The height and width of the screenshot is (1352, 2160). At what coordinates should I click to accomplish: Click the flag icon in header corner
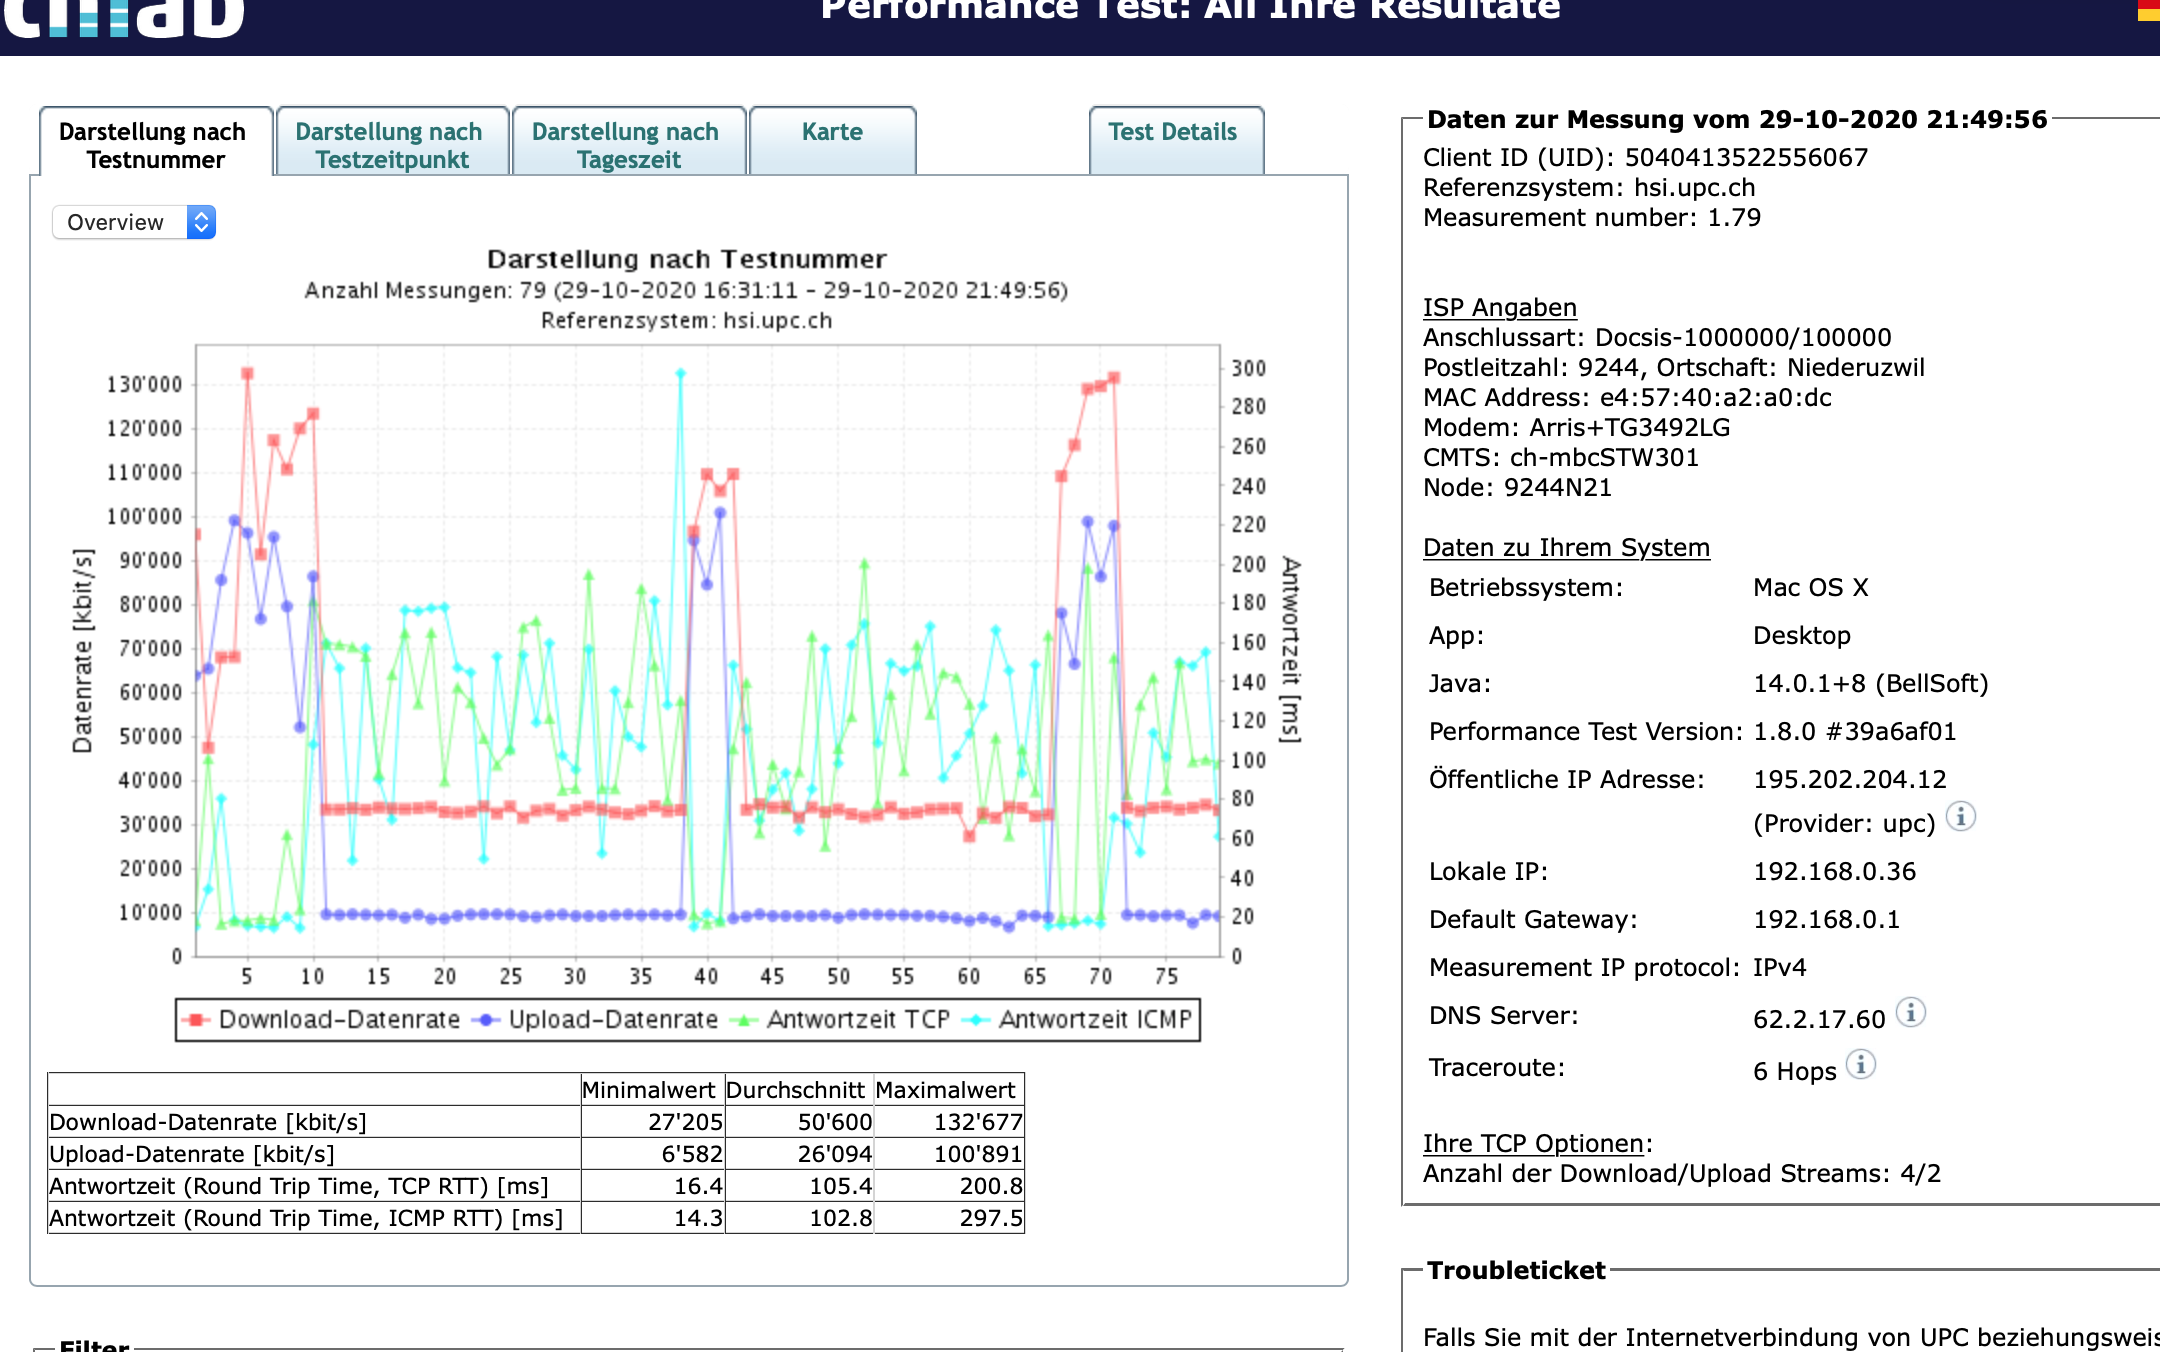2148,10
